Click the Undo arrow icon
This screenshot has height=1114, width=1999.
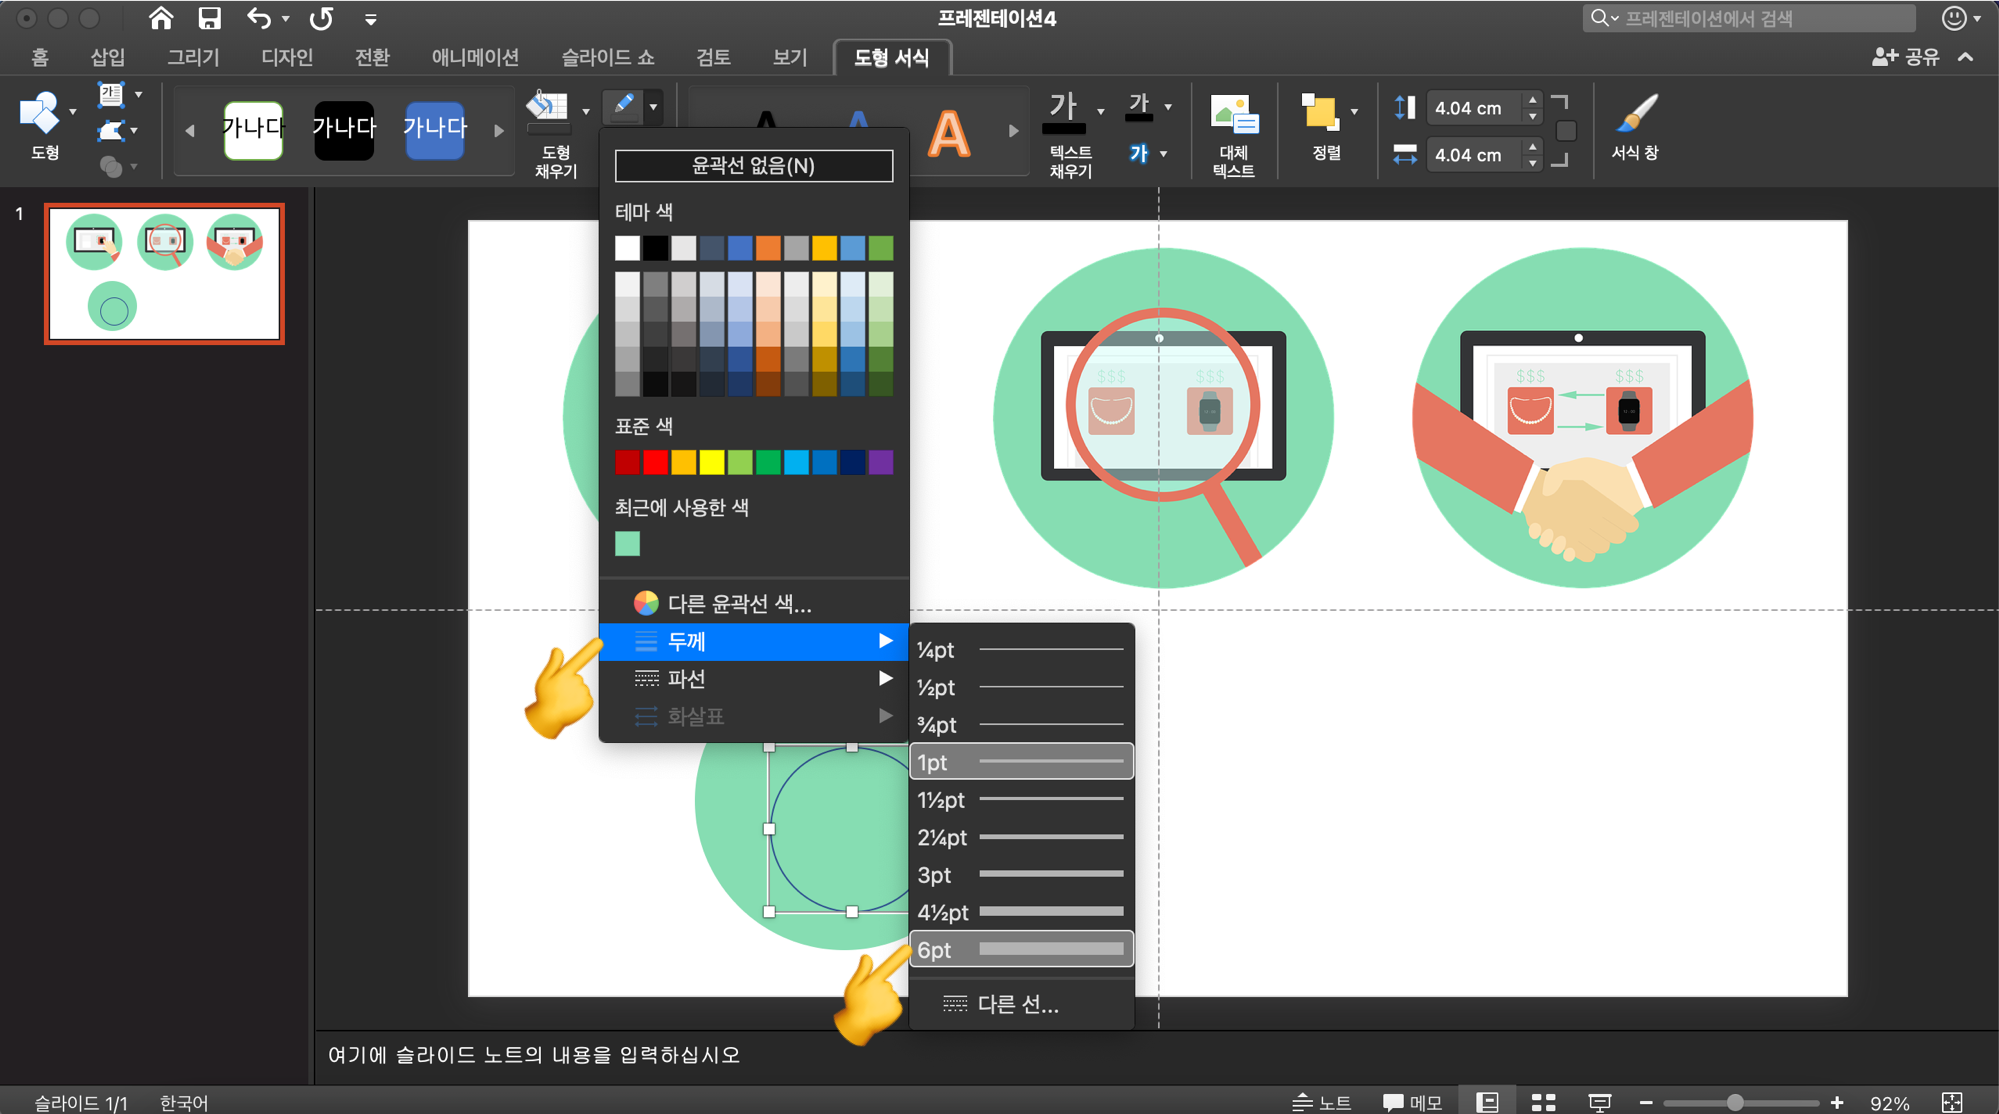259,18
